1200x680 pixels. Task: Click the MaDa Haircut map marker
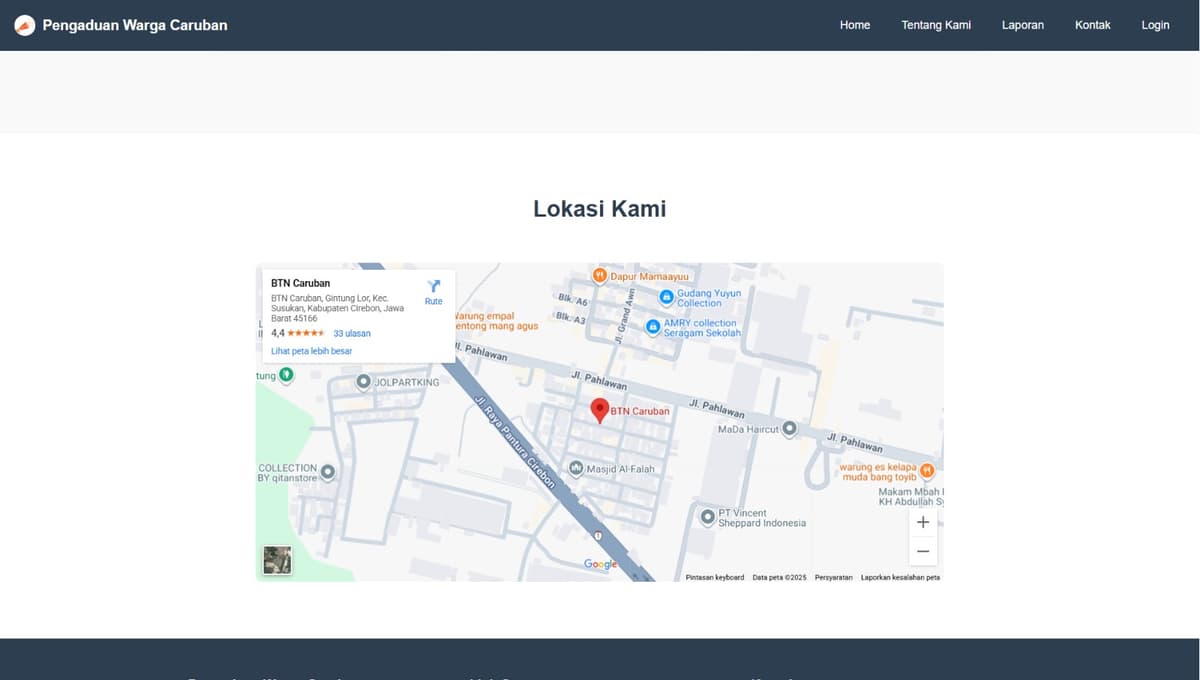tap(789, 429)
